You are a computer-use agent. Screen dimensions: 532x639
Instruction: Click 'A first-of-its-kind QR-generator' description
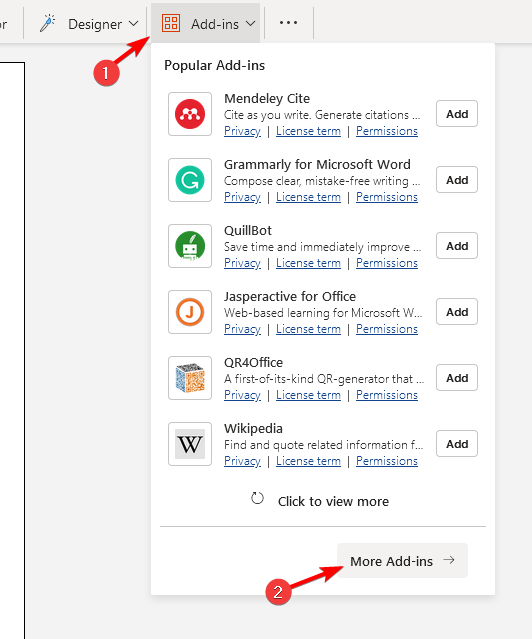pos(324,379)
